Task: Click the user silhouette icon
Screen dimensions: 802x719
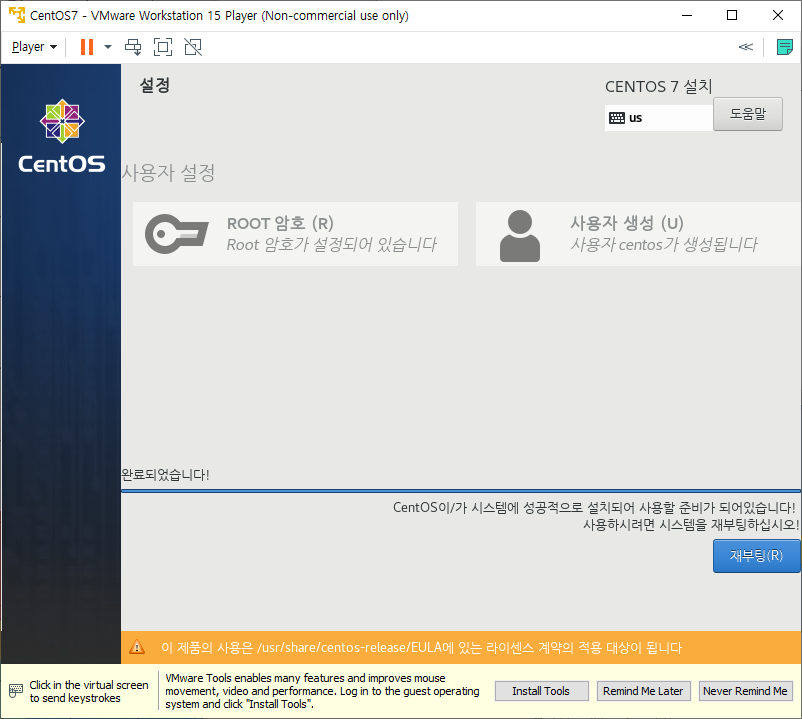Action: (x=520, y=236)
